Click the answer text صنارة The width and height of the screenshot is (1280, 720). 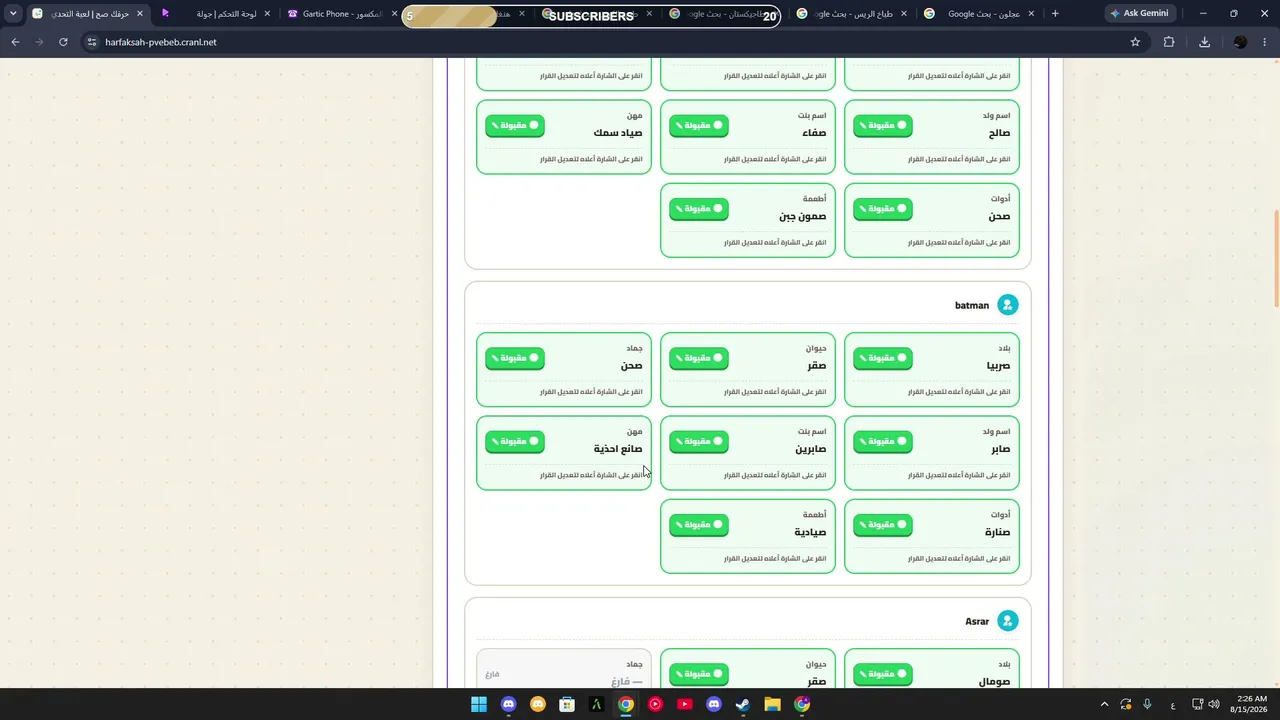[997, 532]
